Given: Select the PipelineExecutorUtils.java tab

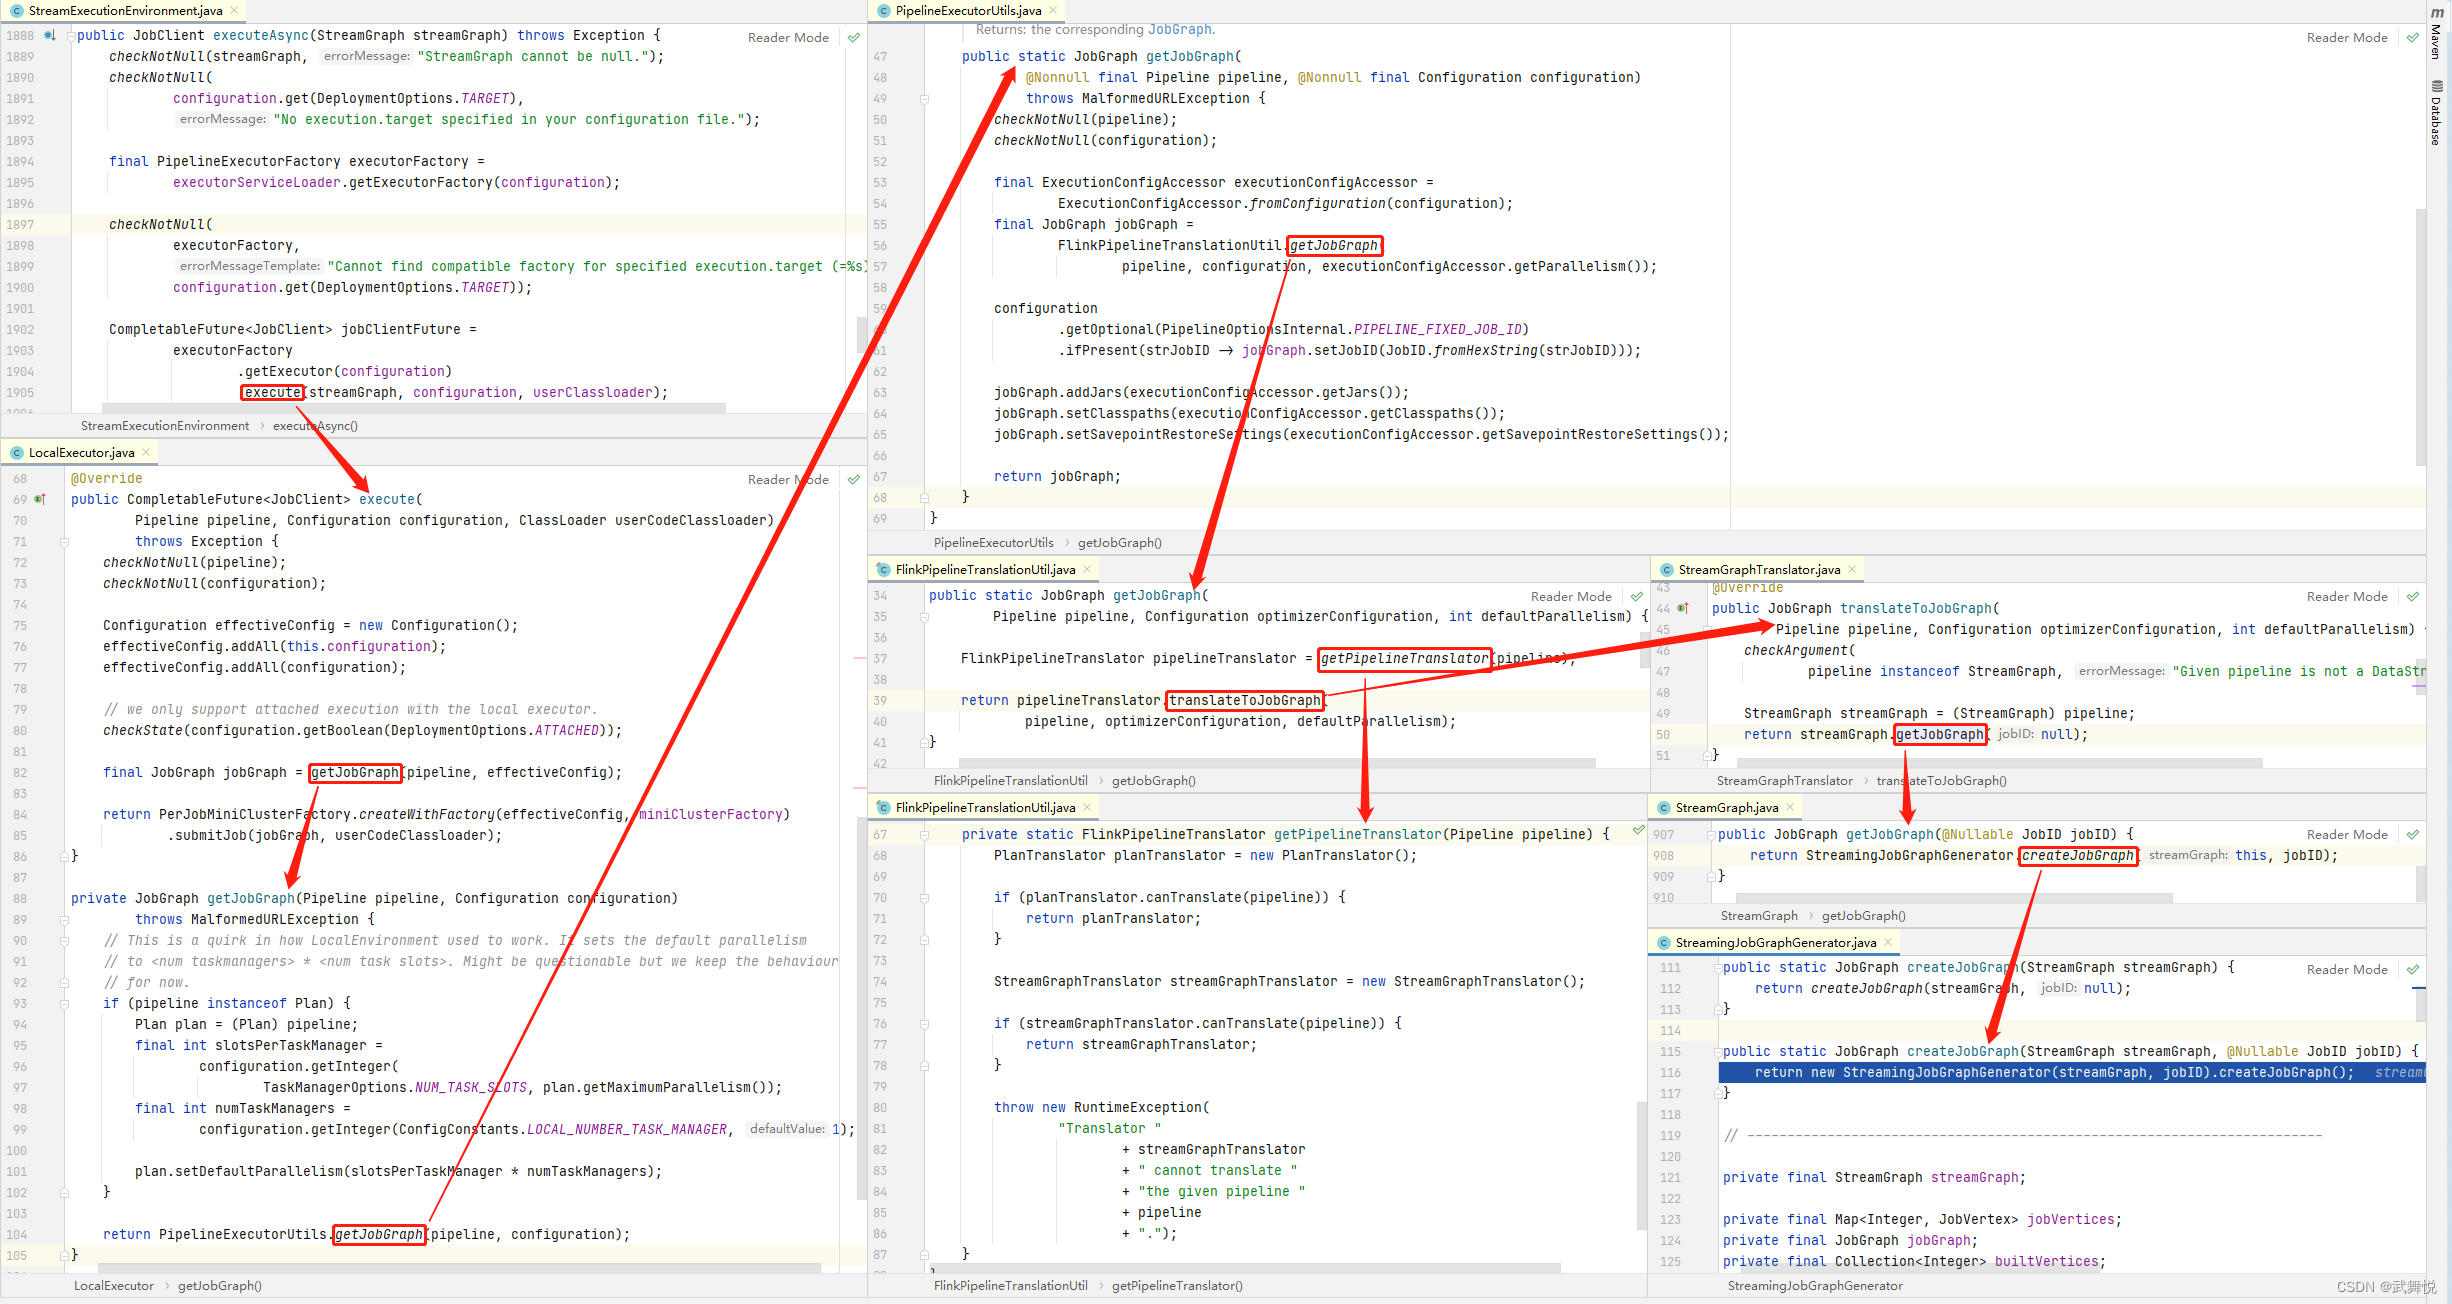Looking at the screenshot, I should click(967, 10).
